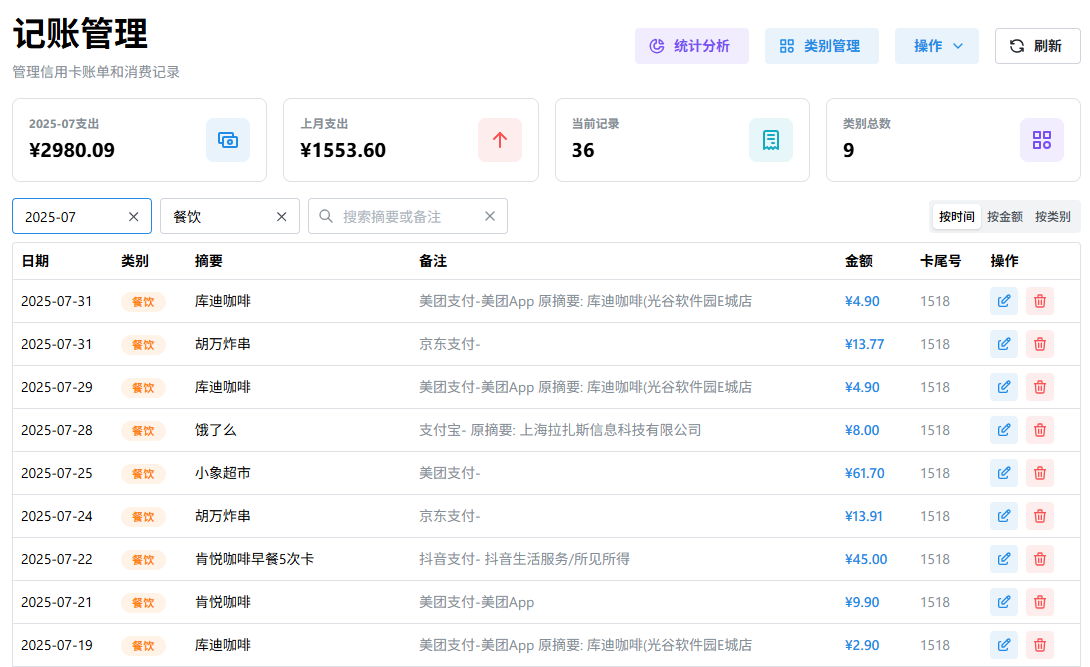
Task: Focus the 搜索摘要或备注 search field
Action: tap(405, 217)
